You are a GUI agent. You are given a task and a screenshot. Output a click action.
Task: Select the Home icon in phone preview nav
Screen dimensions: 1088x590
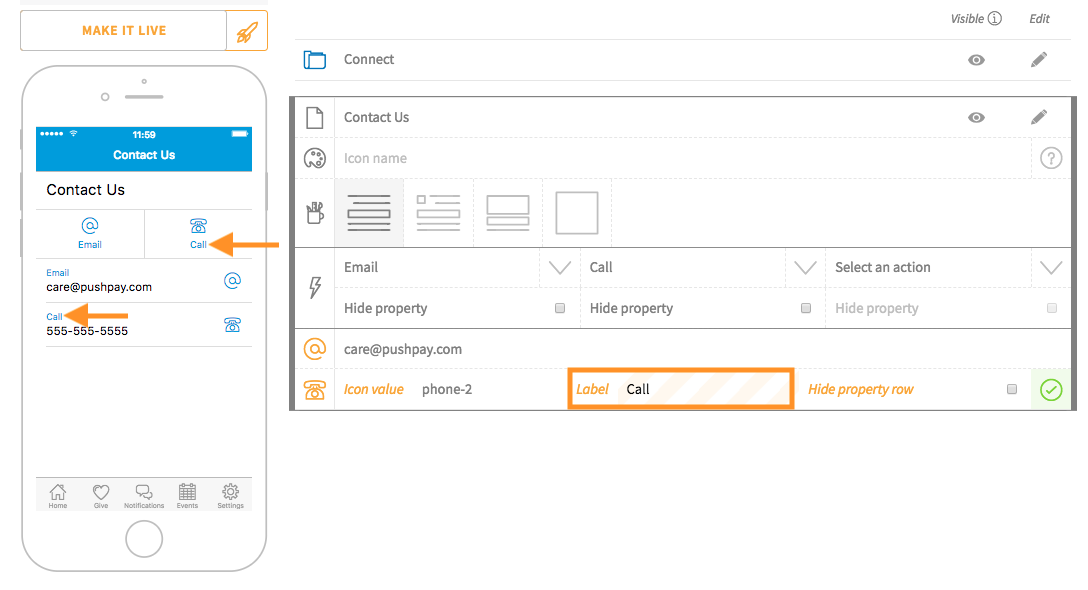[x=57, y=493]
